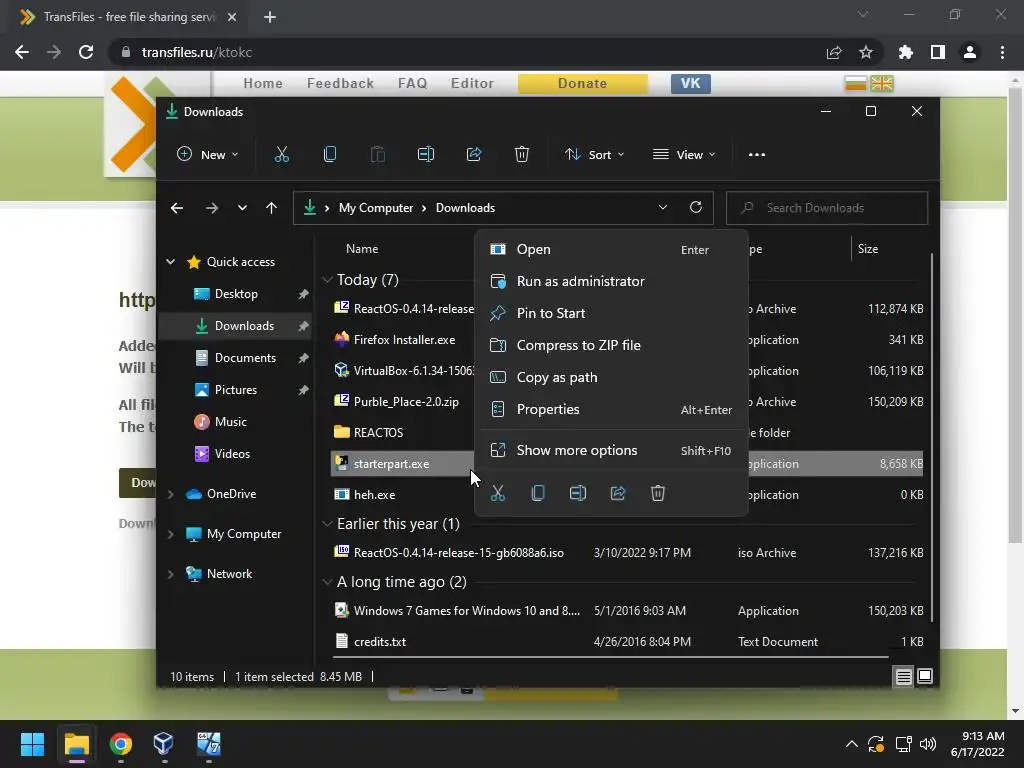Collapse the Quick access tree
Image resolution: width=1024 pixels, height=768 pixels.
pos(170,262)
